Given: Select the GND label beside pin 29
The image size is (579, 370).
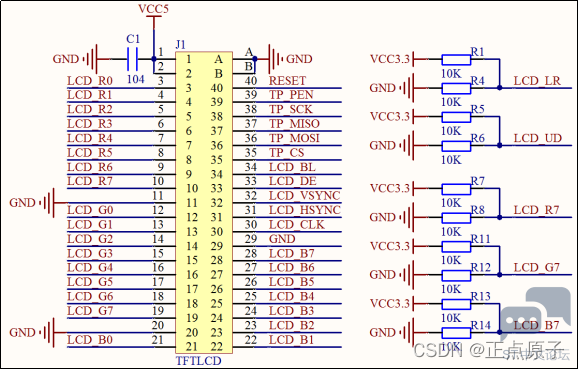Looking at the screenshot, I should (282, 239).
